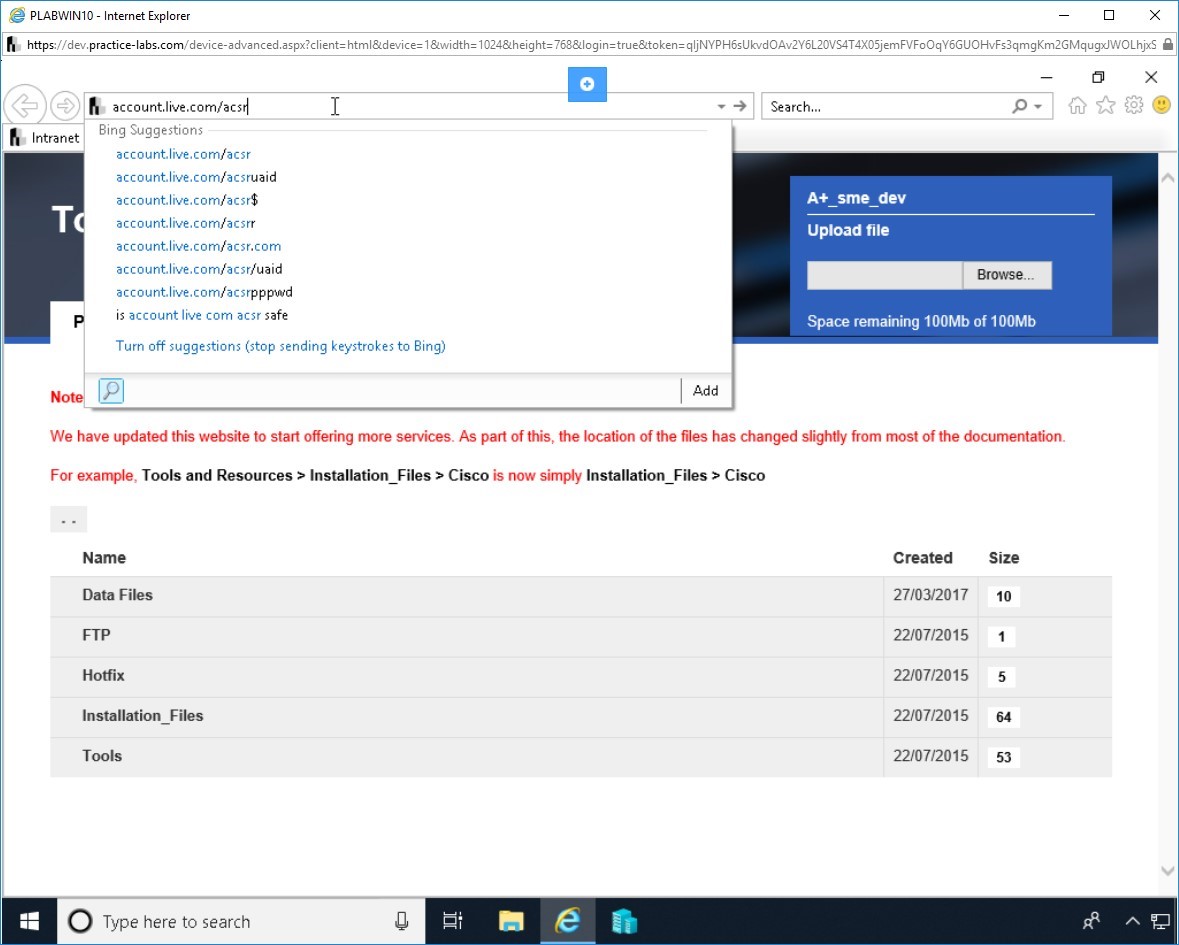
Task: Open the Windows Start button
Action: point(29,921)
